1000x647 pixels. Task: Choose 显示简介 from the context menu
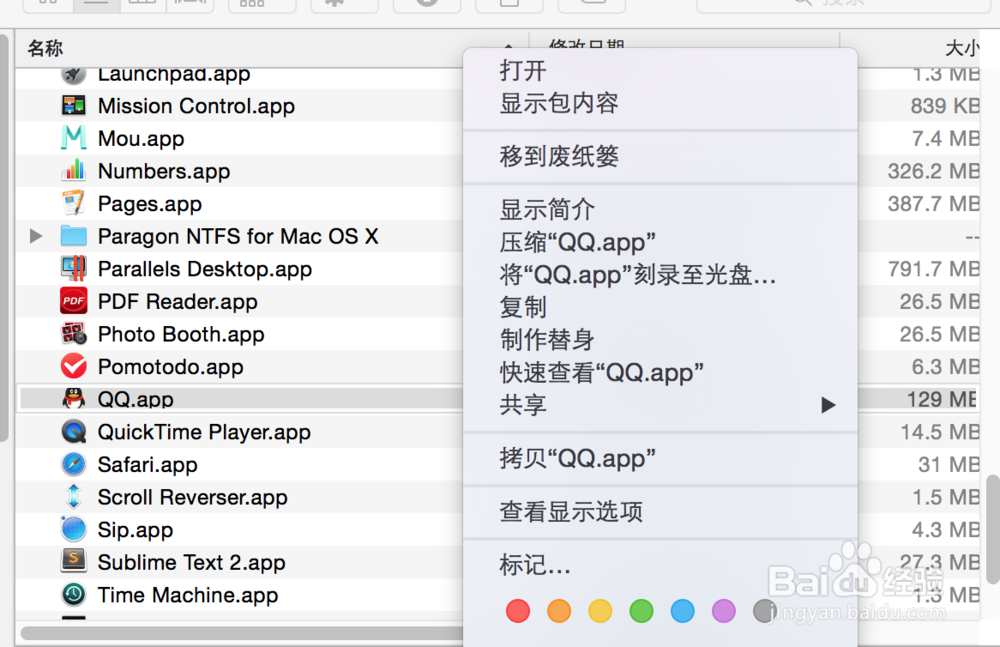(547, 210)
